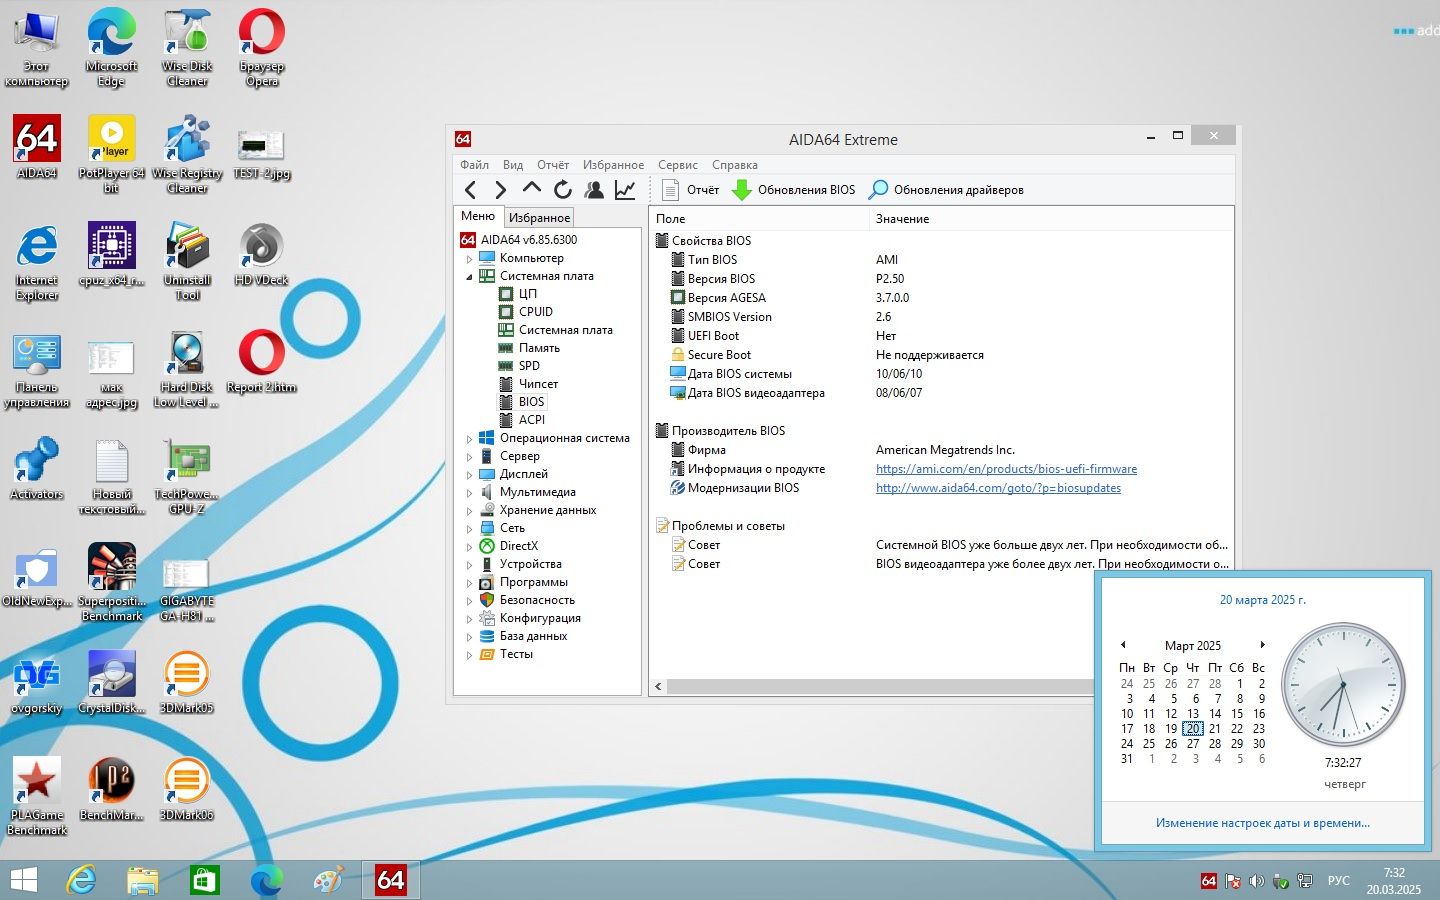Expand the Тесты tree node
Screen dimensions: 1440x900
pyautogui.click(x=469, y=655)
